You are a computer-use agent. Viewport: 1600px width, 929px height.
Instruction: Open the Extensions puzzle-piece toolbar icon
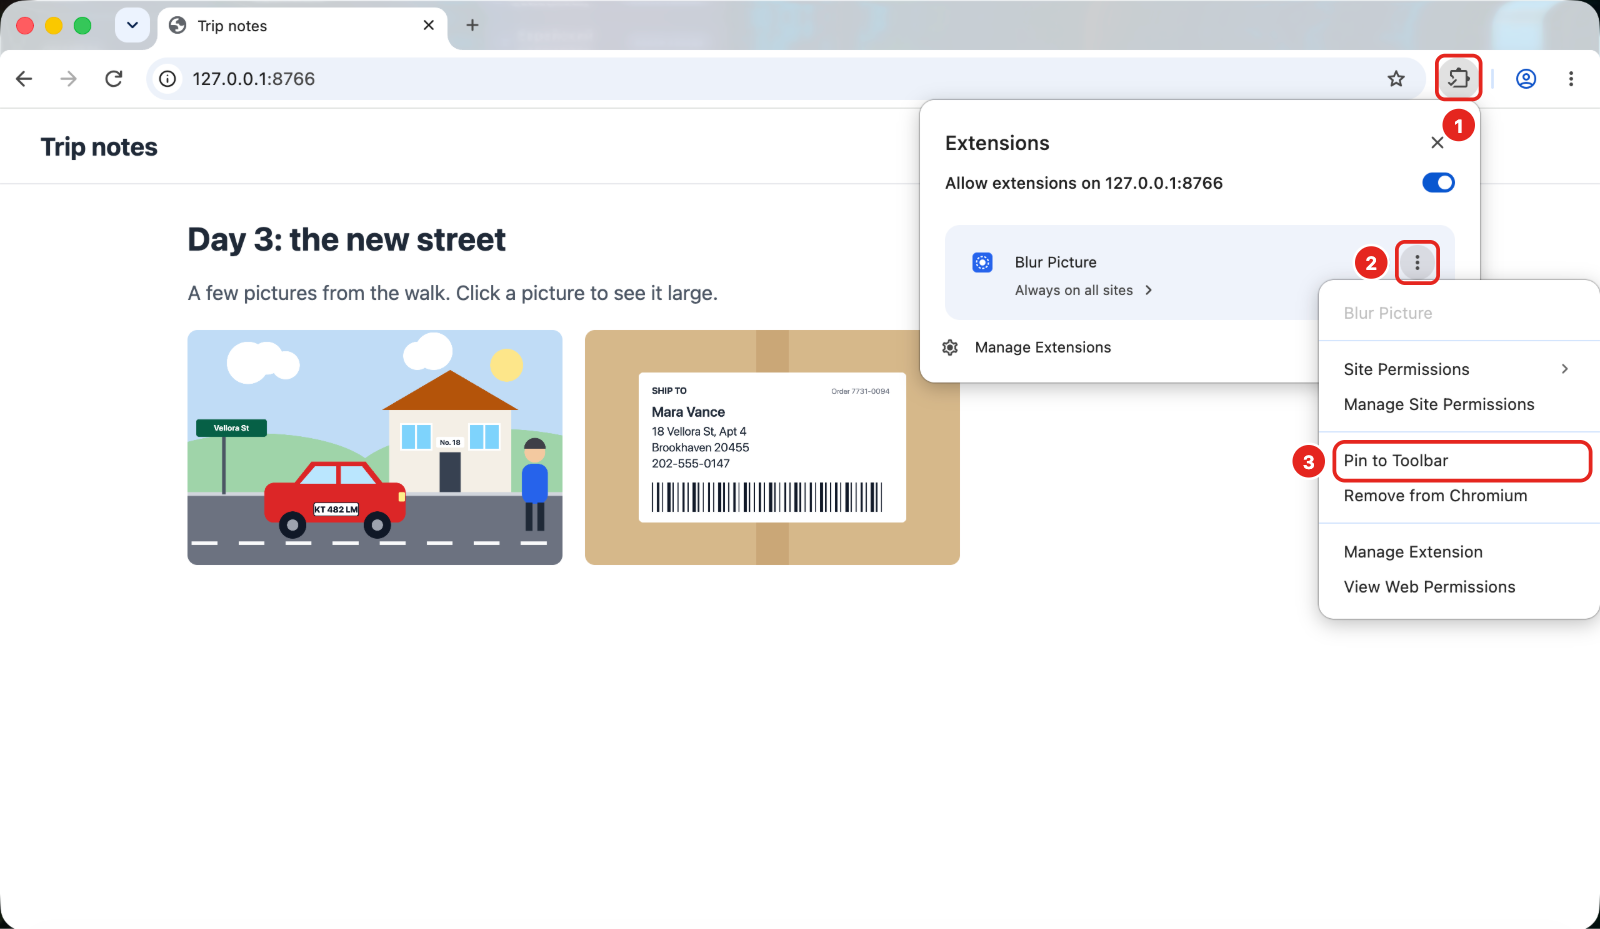click(1458, 78)
